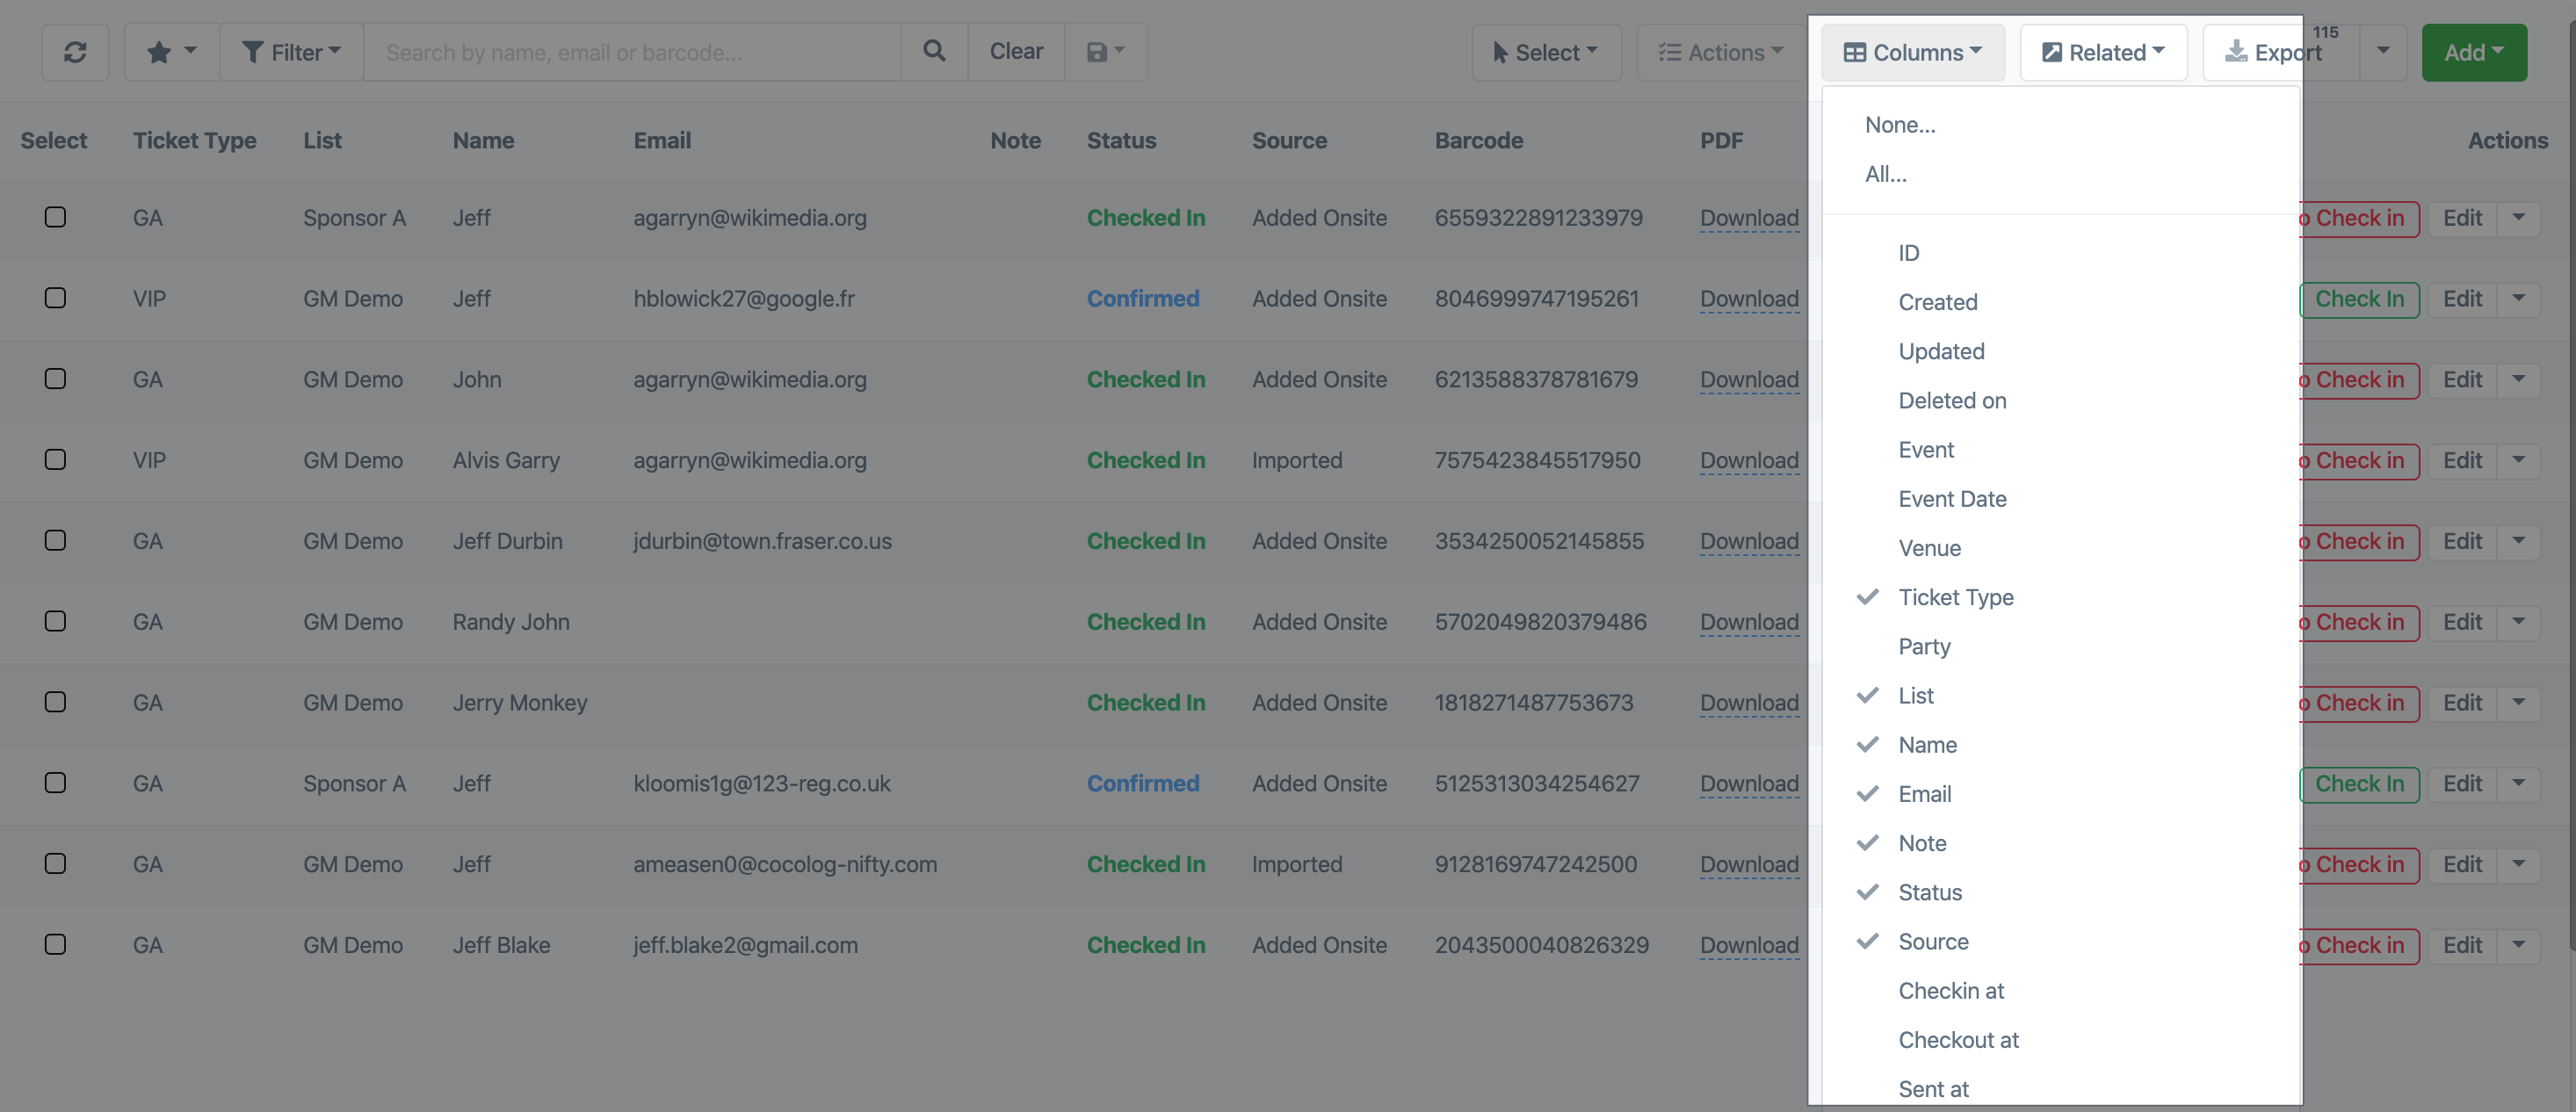Click email jdurbin@town.fraser.co.us
This screenshot has width=2576, height=1112.
point(762,541)
